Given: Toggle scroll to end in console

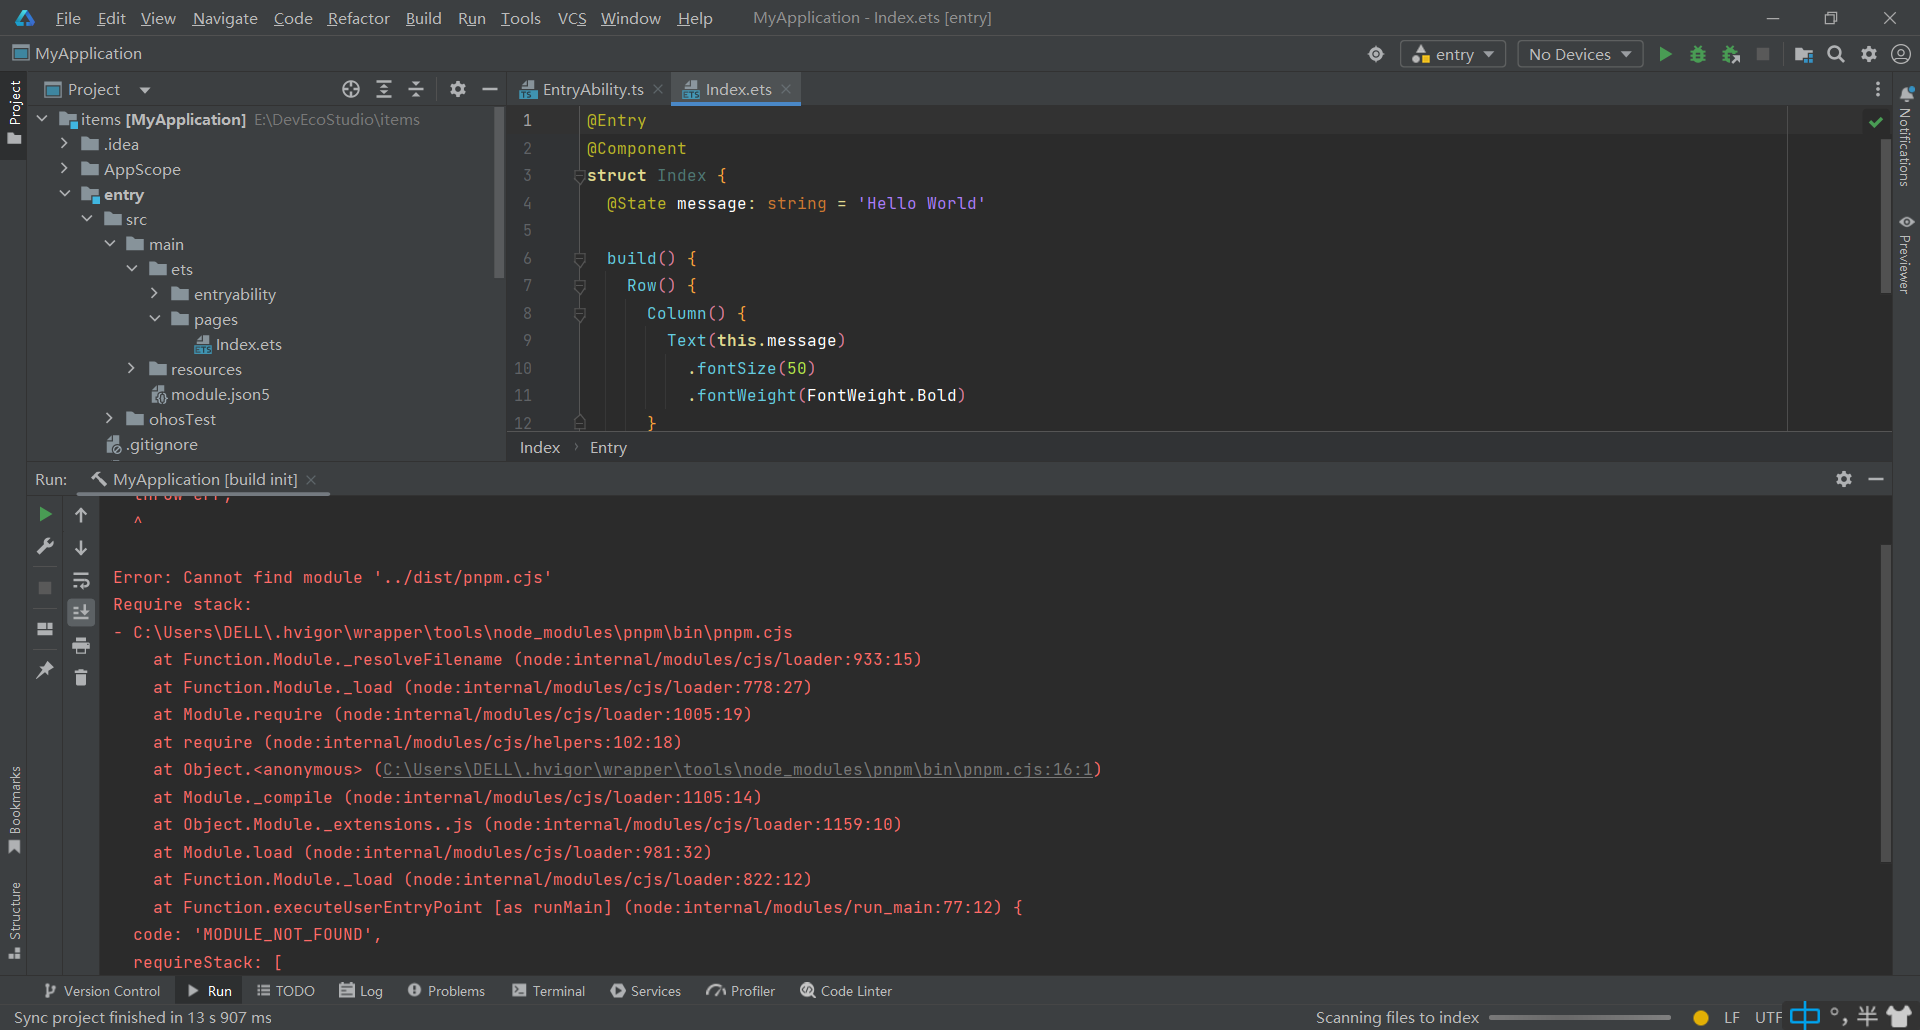Looking at the screenshot, I should click(x=81, y=612).
